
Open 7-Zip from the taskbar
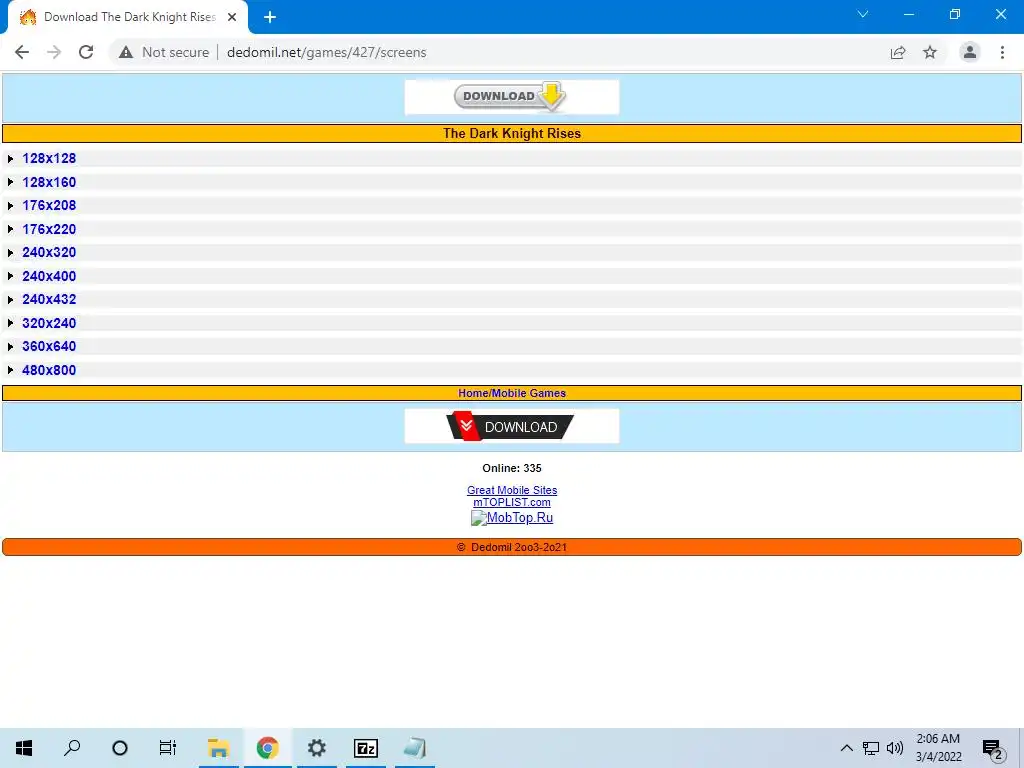366,748
